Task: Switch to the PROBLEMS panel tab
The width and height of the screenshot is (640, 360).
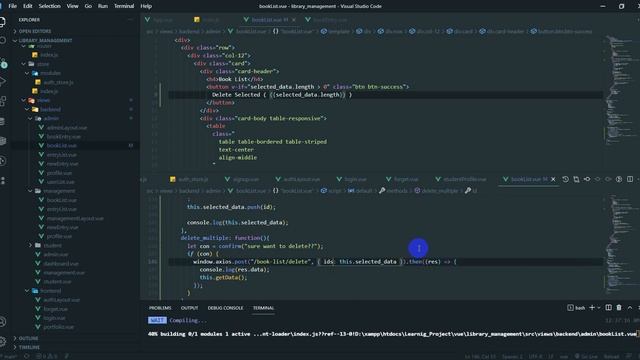Action: coord(160,308)
